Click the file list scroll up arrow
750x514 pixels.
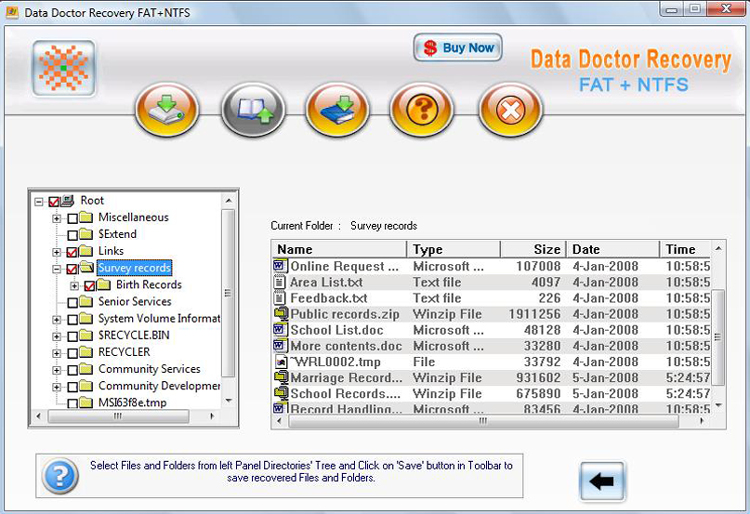718,248
